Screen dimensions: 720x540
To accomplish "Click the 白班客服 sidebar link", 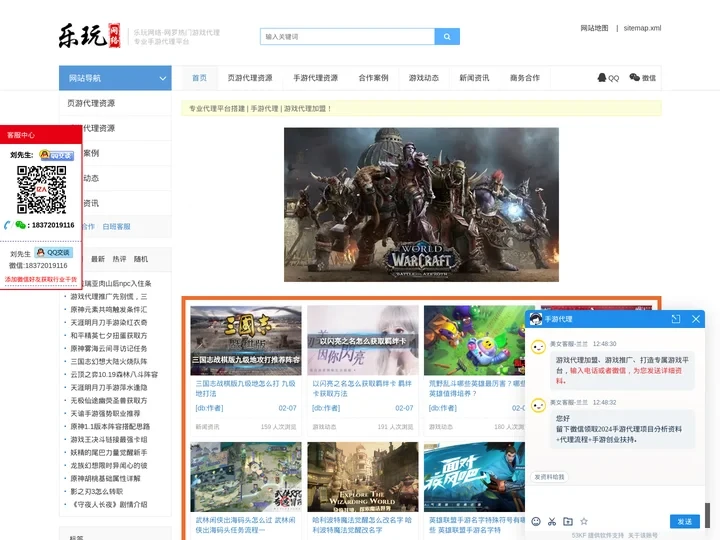I will (x=117, y=226).
